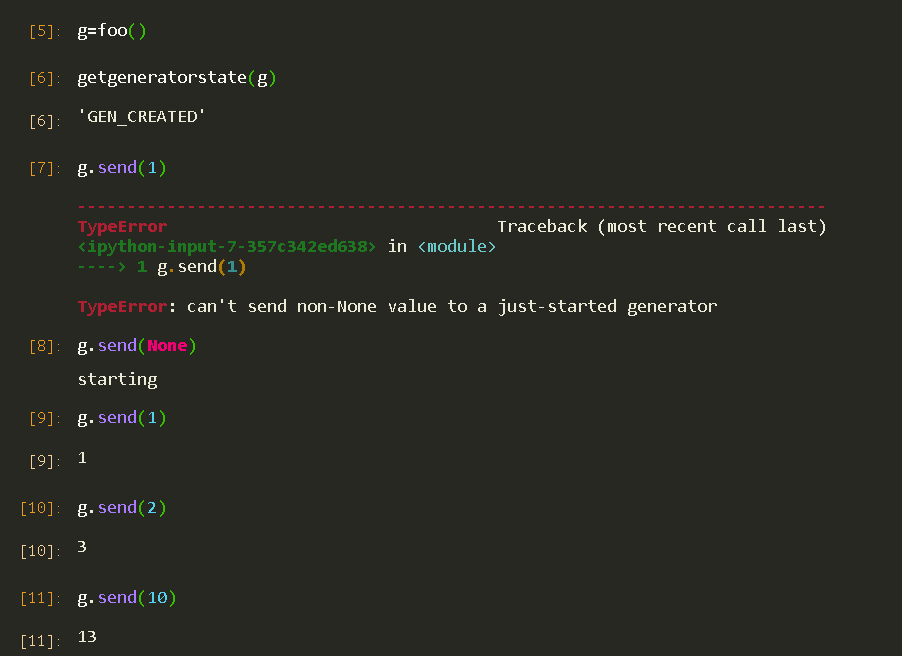The height and width of the screenshot is (656, 902).
Task: Click the arrow line showing g.send(1) in traceback
Action: click(162, 267)
